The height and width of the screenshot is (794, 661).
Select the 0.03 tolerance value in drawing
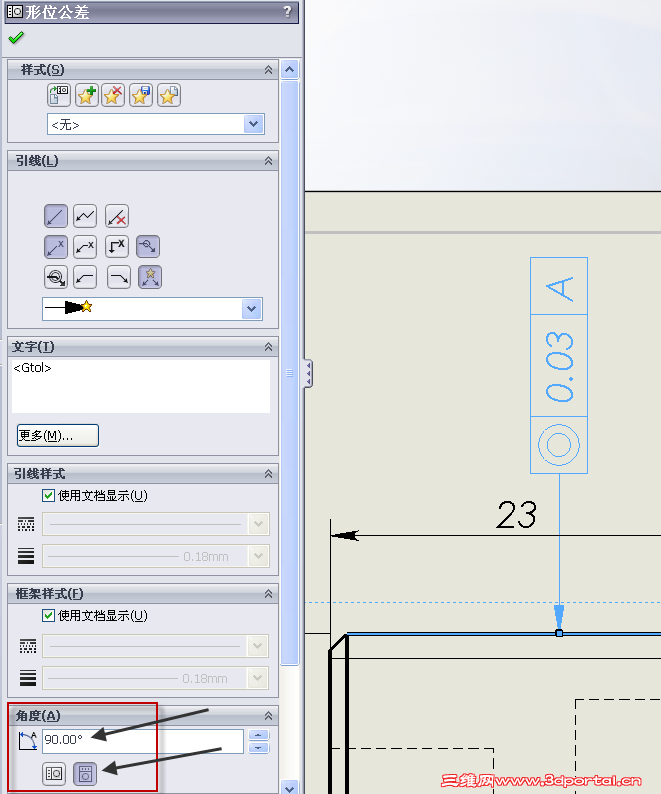[x=559, y=367]
